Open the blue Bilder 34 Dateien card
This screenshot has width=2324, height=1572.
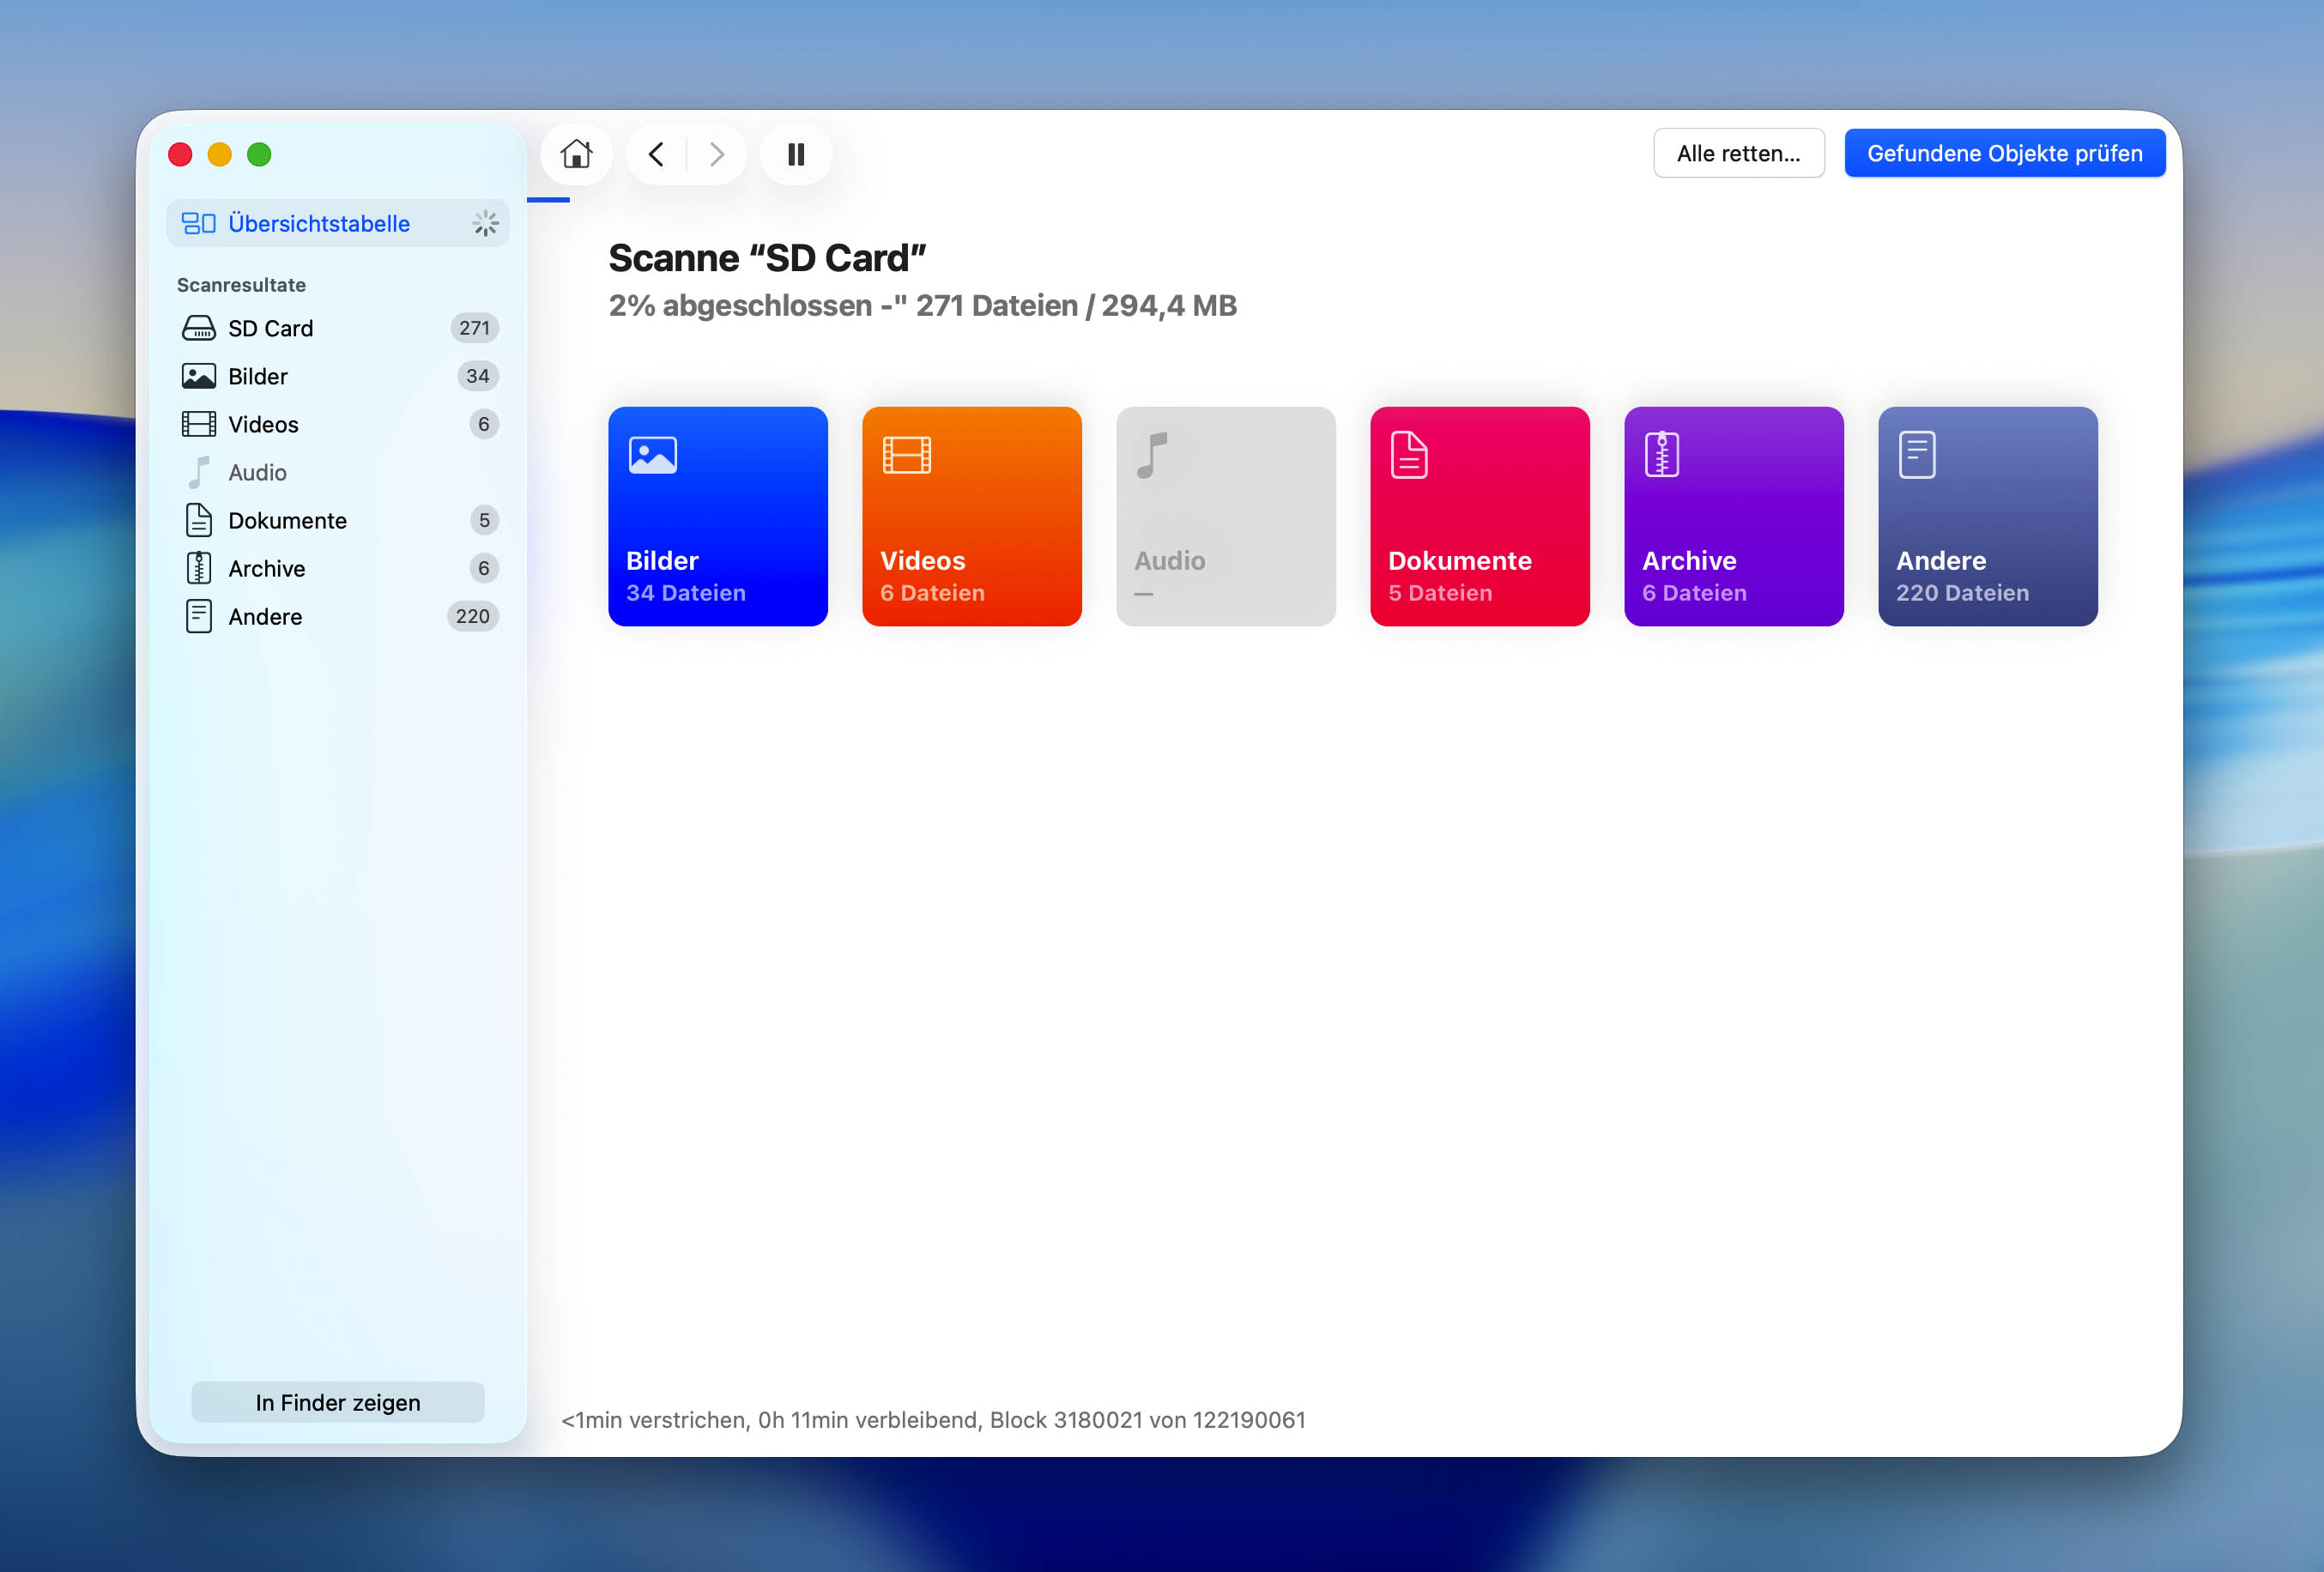(x=718, y=516)
